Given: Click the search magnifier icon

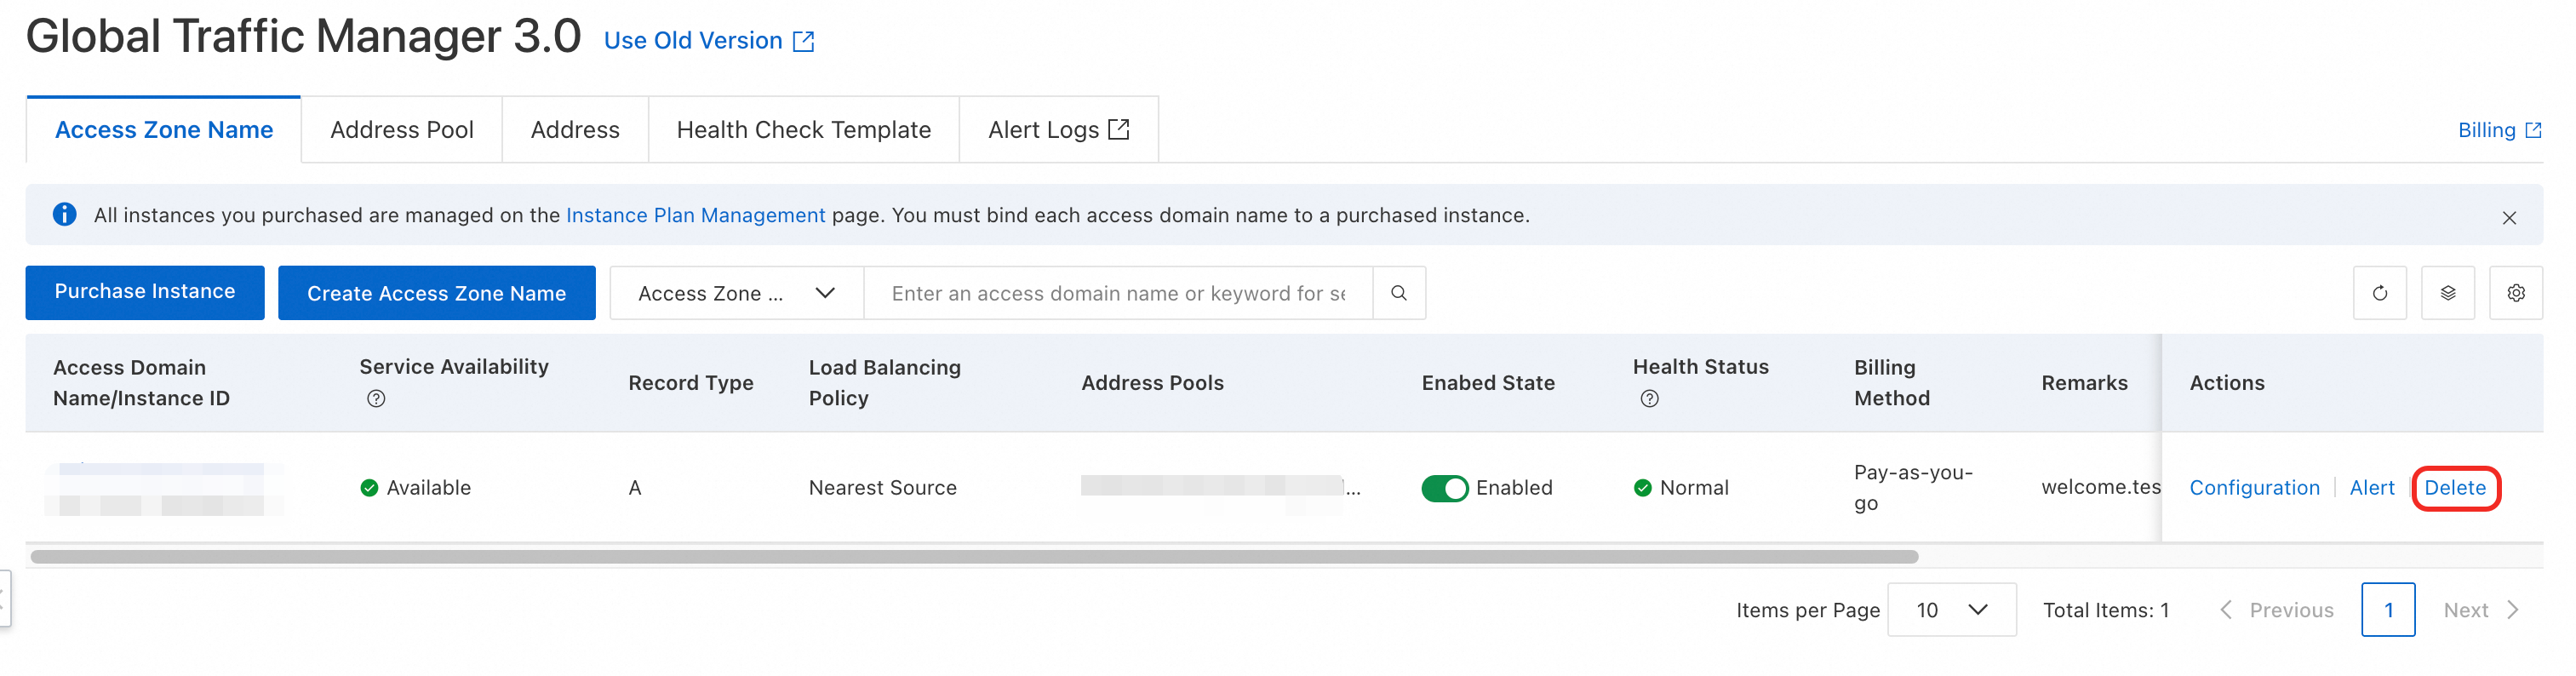Looking at the screenshot, I should [x=1398, y=293].
